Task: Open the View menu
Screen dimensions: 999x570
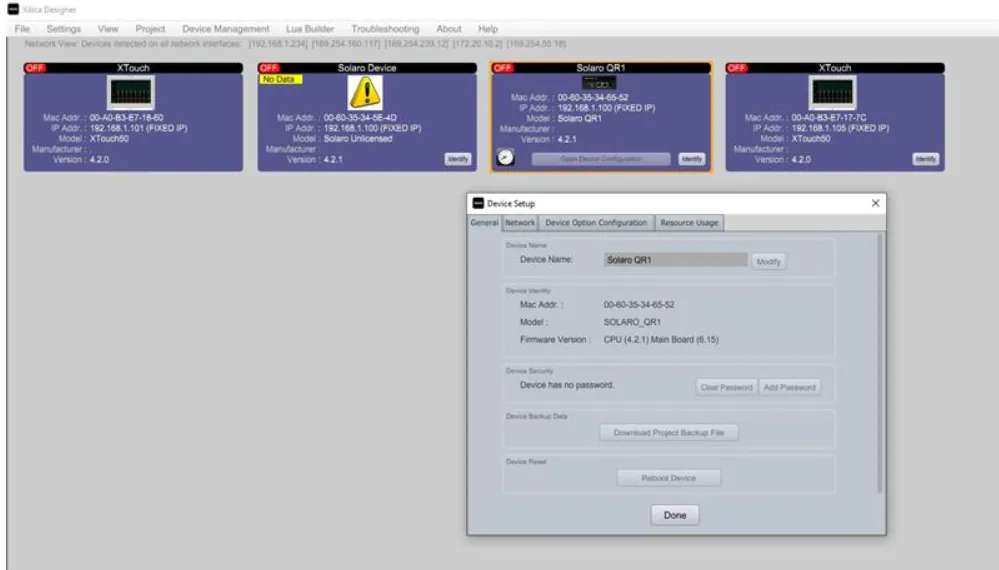Action: pyautogui.click(x=108, y=29)
